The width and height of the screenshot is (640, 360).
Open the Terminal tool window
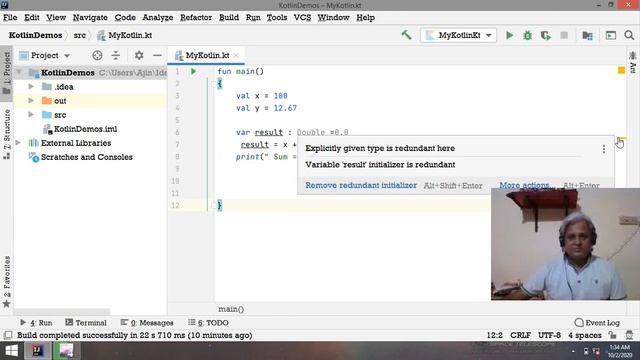pyautogui.click(x=86, y=322)
